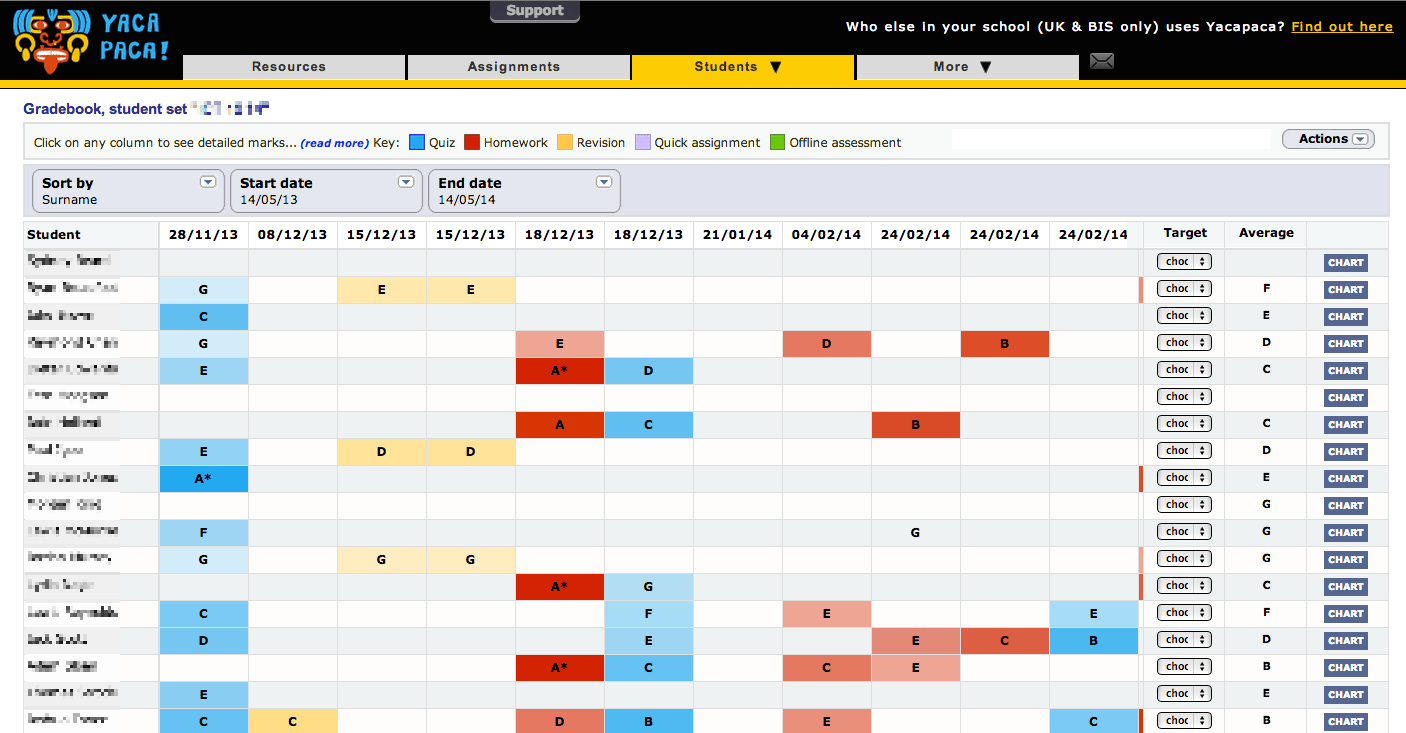
Task: Open the choc Target dropdown for the first student
Action: pyautogui.click(x=1184, y=261)
